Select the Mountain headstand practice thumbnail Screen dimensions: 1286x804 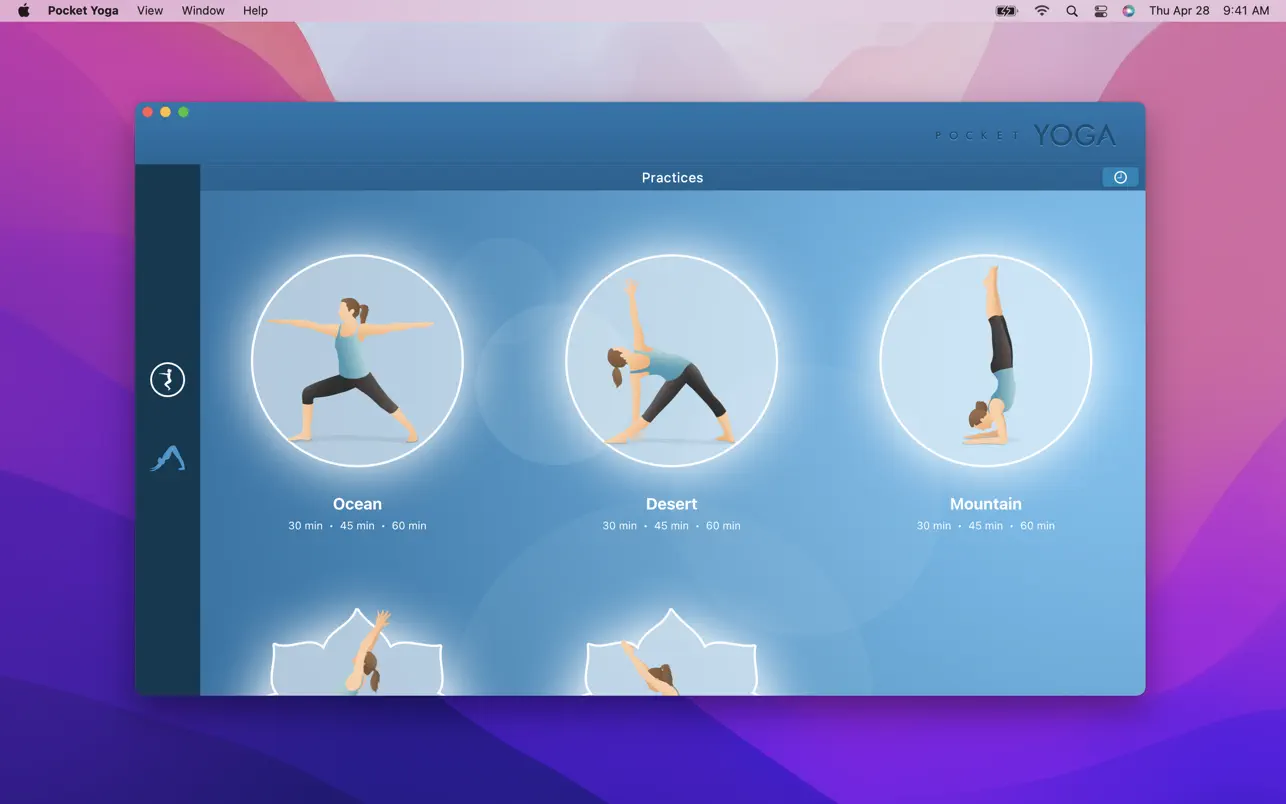[985, 361]
